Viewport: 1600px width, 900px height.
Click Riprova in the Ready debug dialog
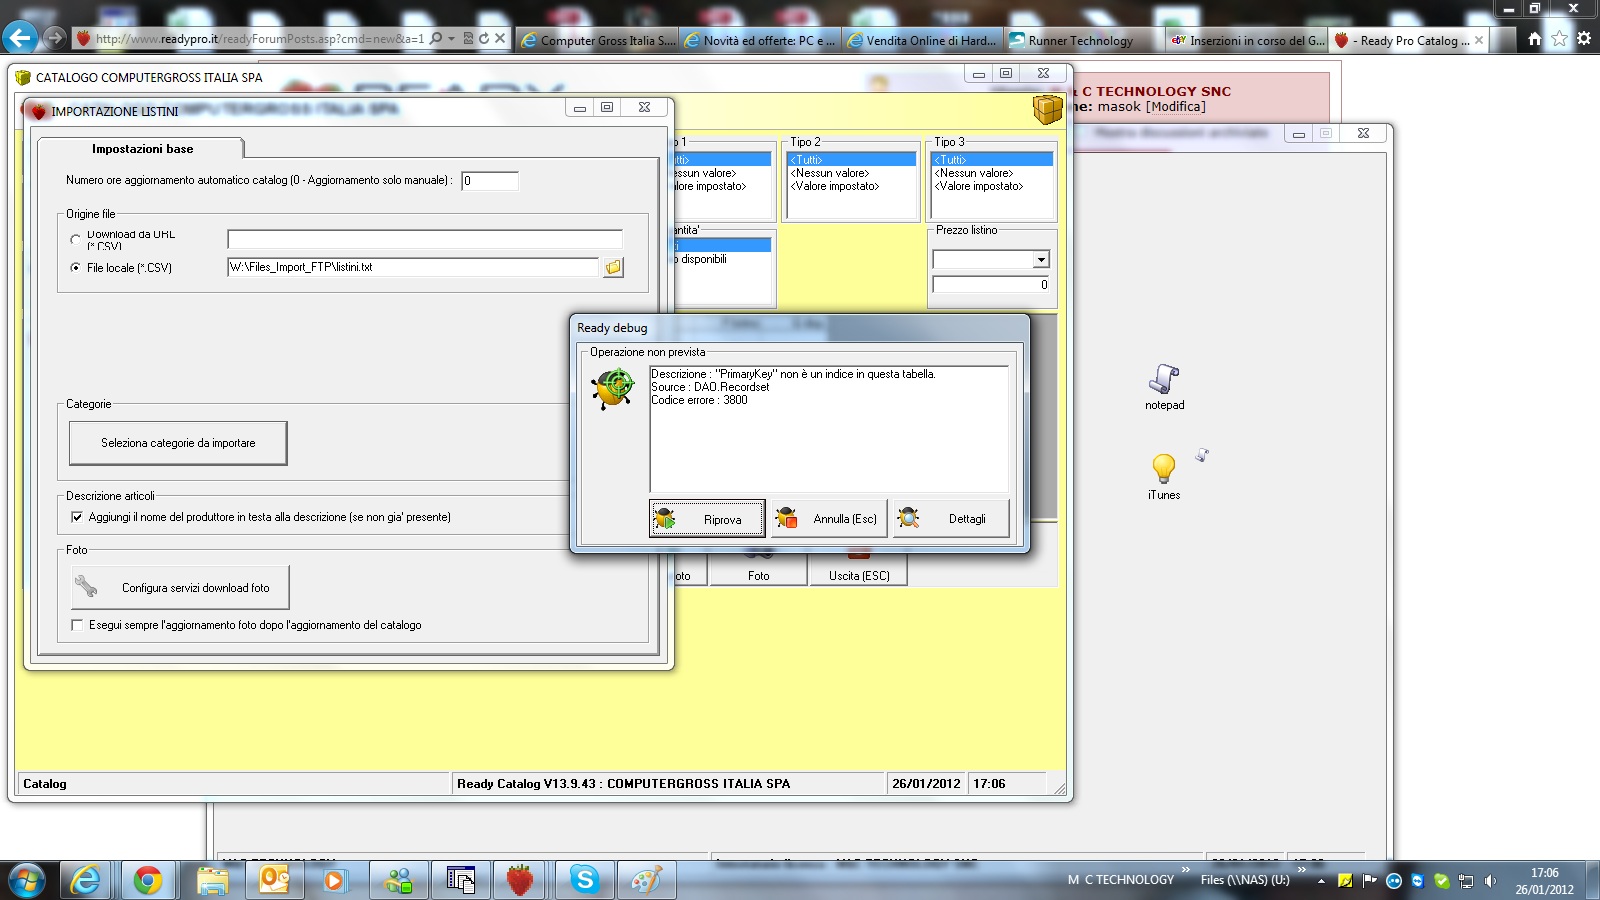point(707,519)
